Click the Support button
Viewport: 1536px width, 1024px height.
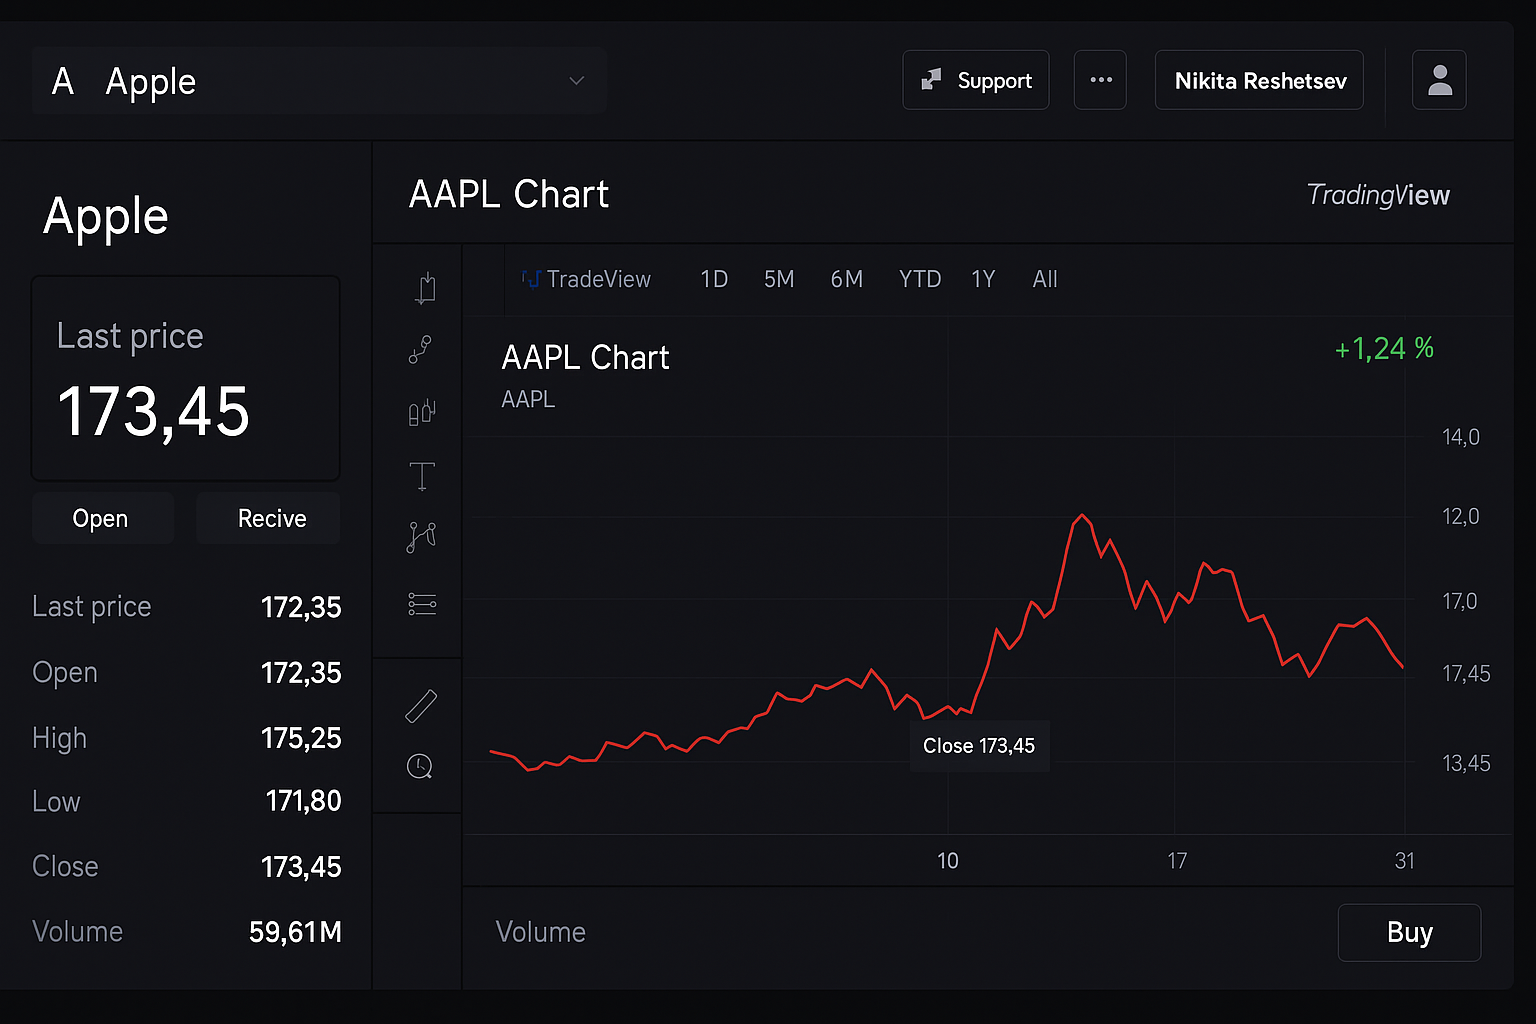tap(976, 80)
